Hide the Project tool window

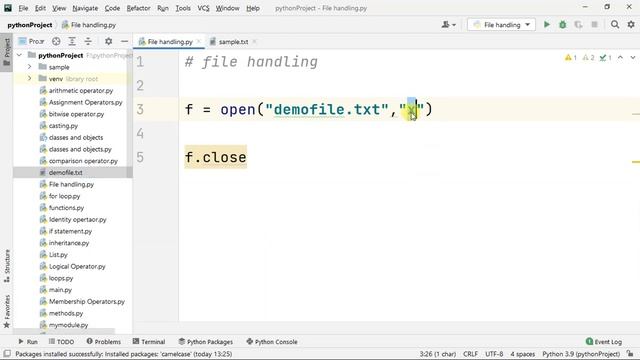[x=124, y=41]
